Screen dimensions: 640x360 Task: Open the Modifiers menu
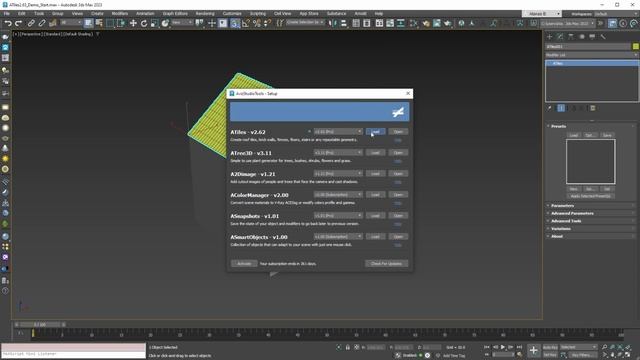coord(120,13)
